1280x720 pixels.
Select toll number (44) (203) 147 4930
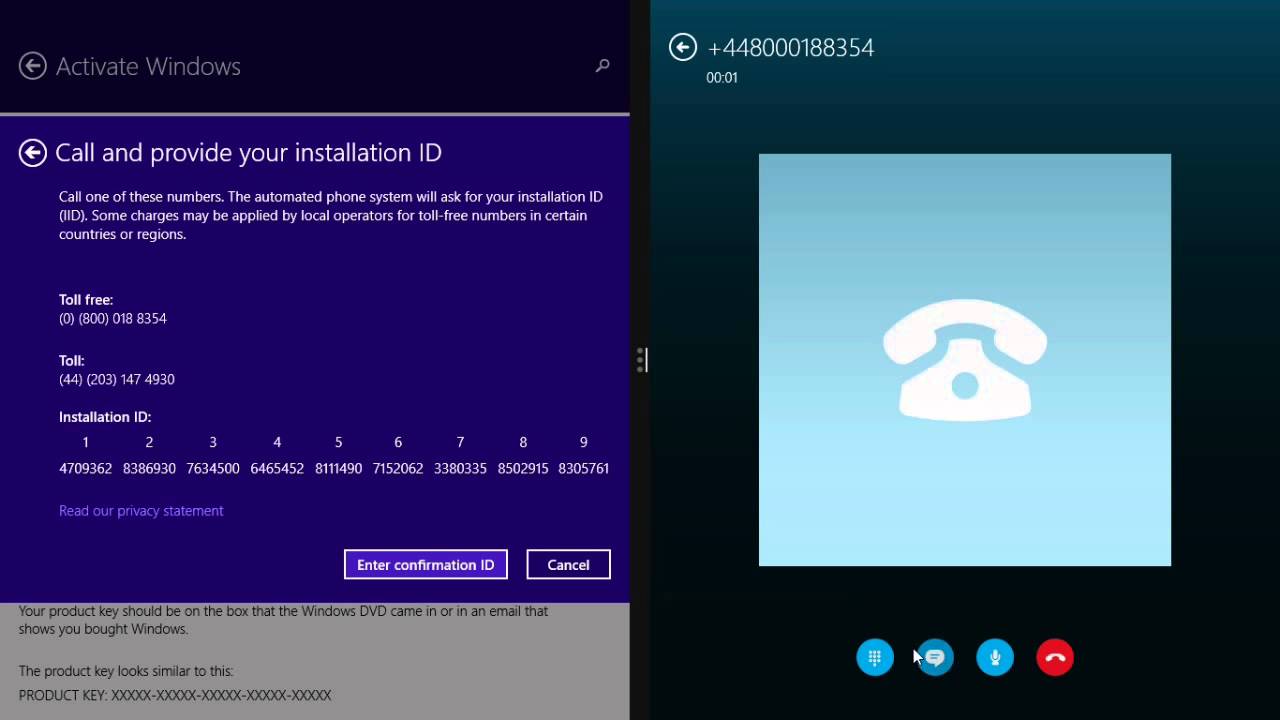[x=117, y=379]
